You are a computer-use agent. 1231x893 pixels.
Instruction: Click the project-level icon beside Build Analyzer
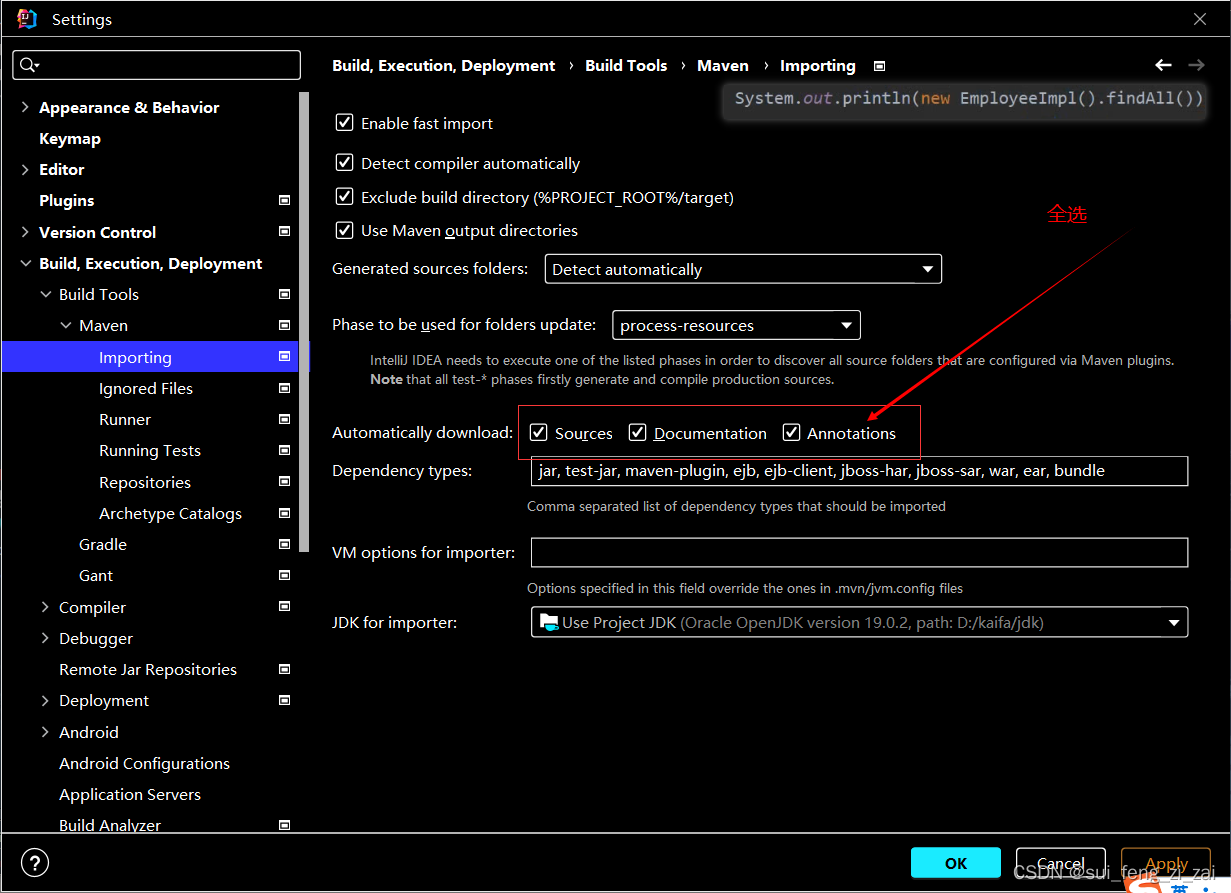click(284, 825)
